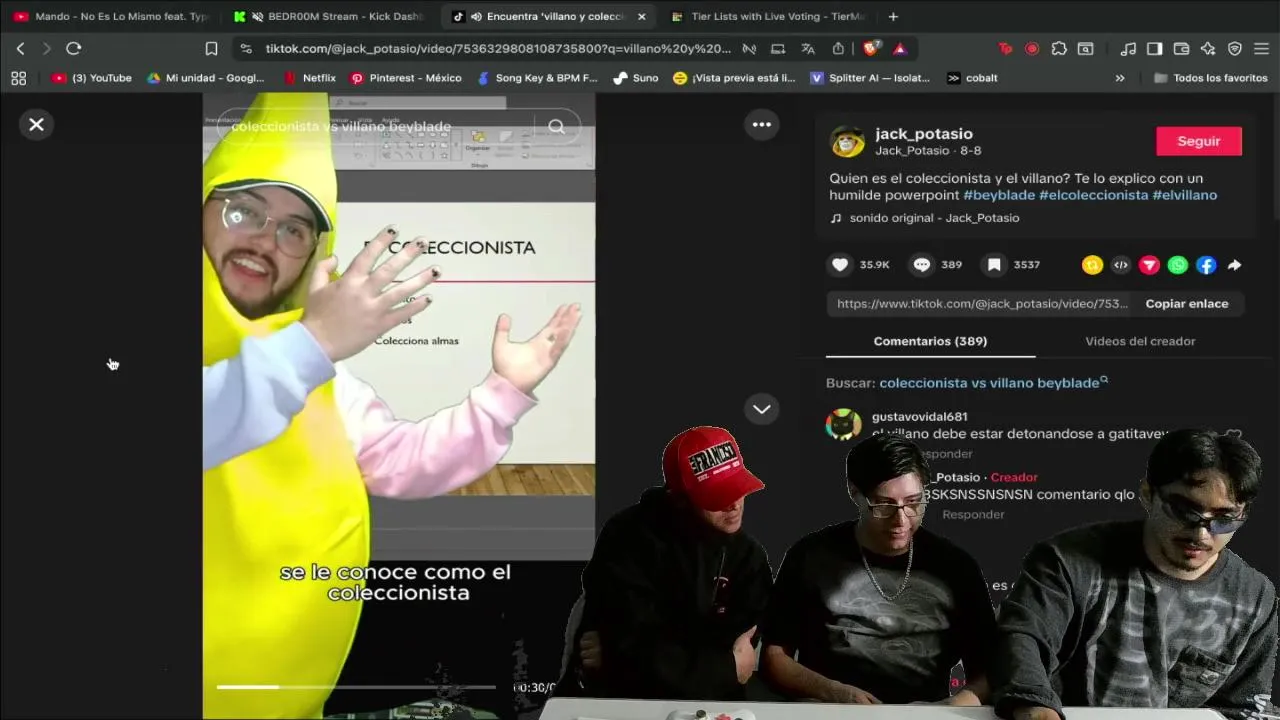
Task: Open the #elcoleccionista hashtag
Action: point(1093,195)
